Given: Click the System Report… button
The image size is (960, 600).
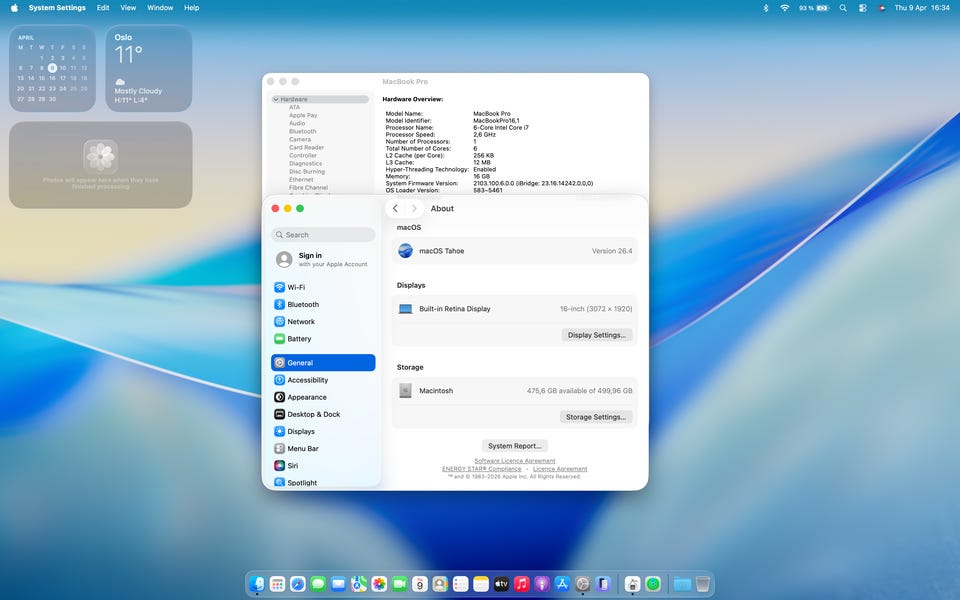Looking at the screenshot, I should (514, 446).
